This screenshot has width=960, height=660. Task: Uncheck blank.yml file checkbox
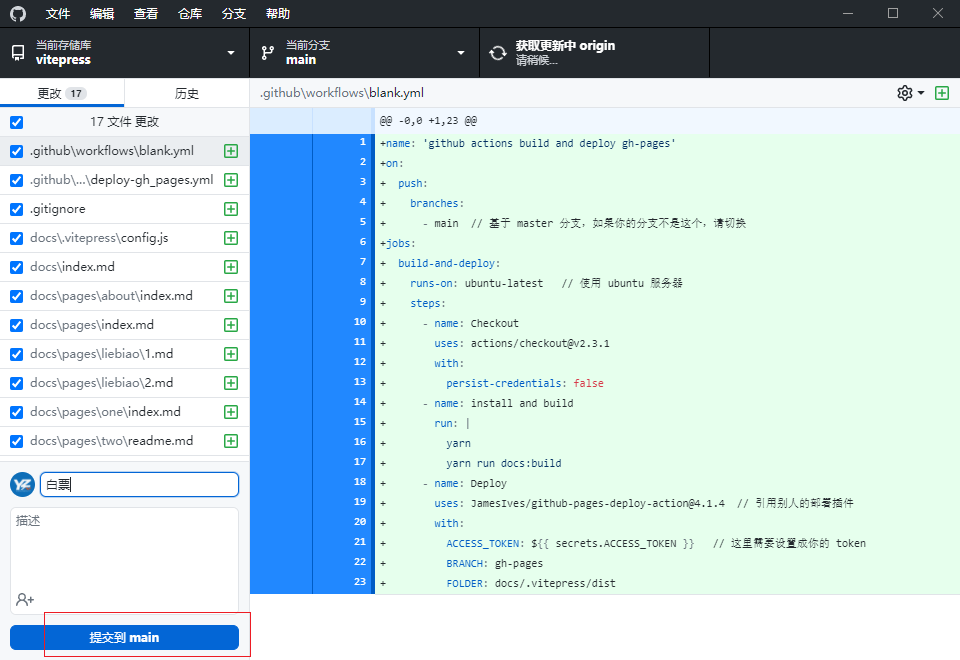point(17,151)
